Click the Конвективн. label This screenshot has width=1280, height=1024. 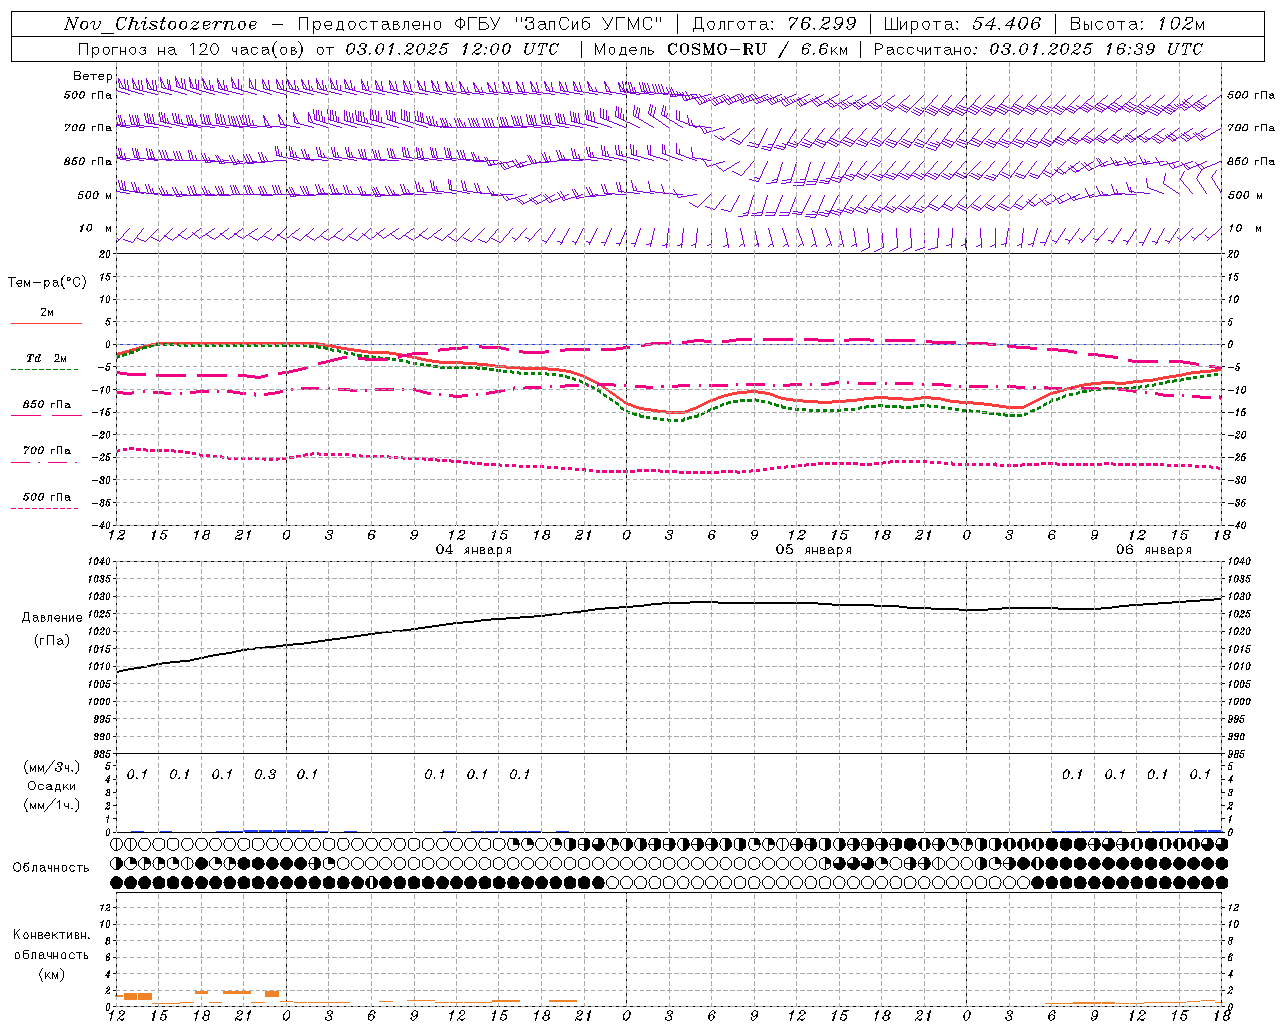click(x=51, y=935)
